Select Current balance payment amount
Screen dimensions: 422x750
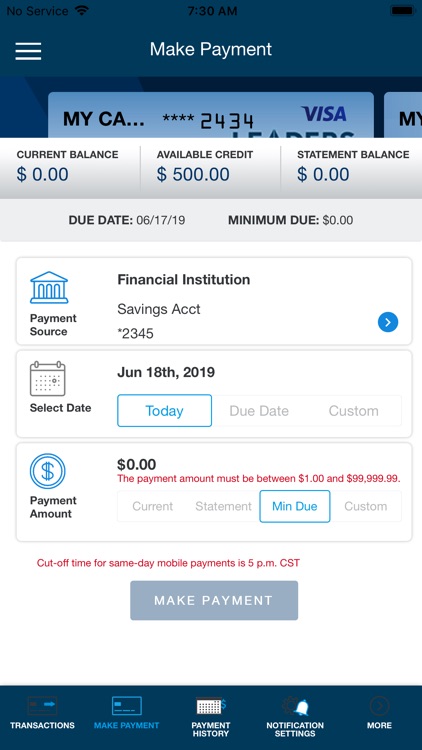(x=153, y=506)
